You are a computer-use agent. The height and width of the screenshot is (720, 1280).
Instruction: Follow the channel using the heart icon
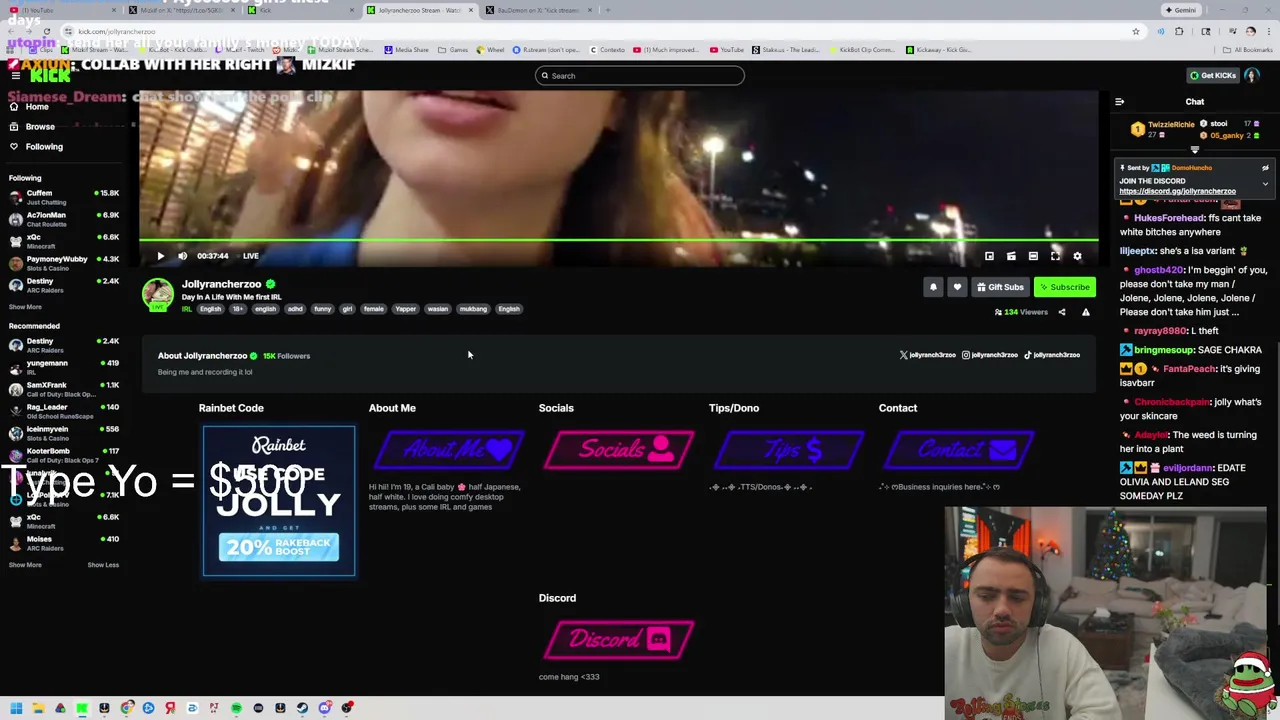click(957, 287)
